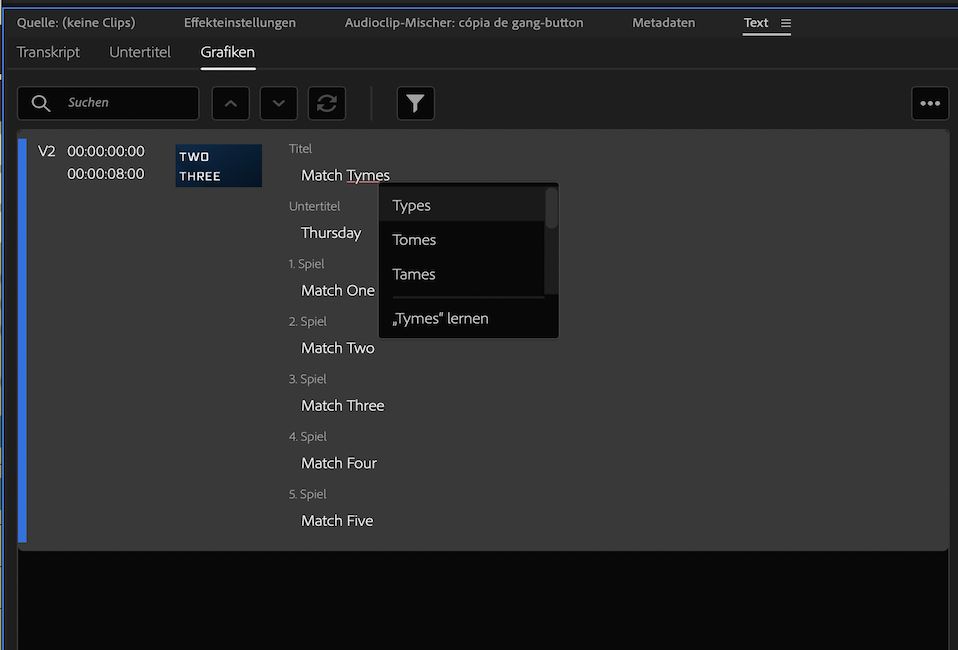
Task: Open the Metadaten panel tab
Action: click(x=664, y=23)
